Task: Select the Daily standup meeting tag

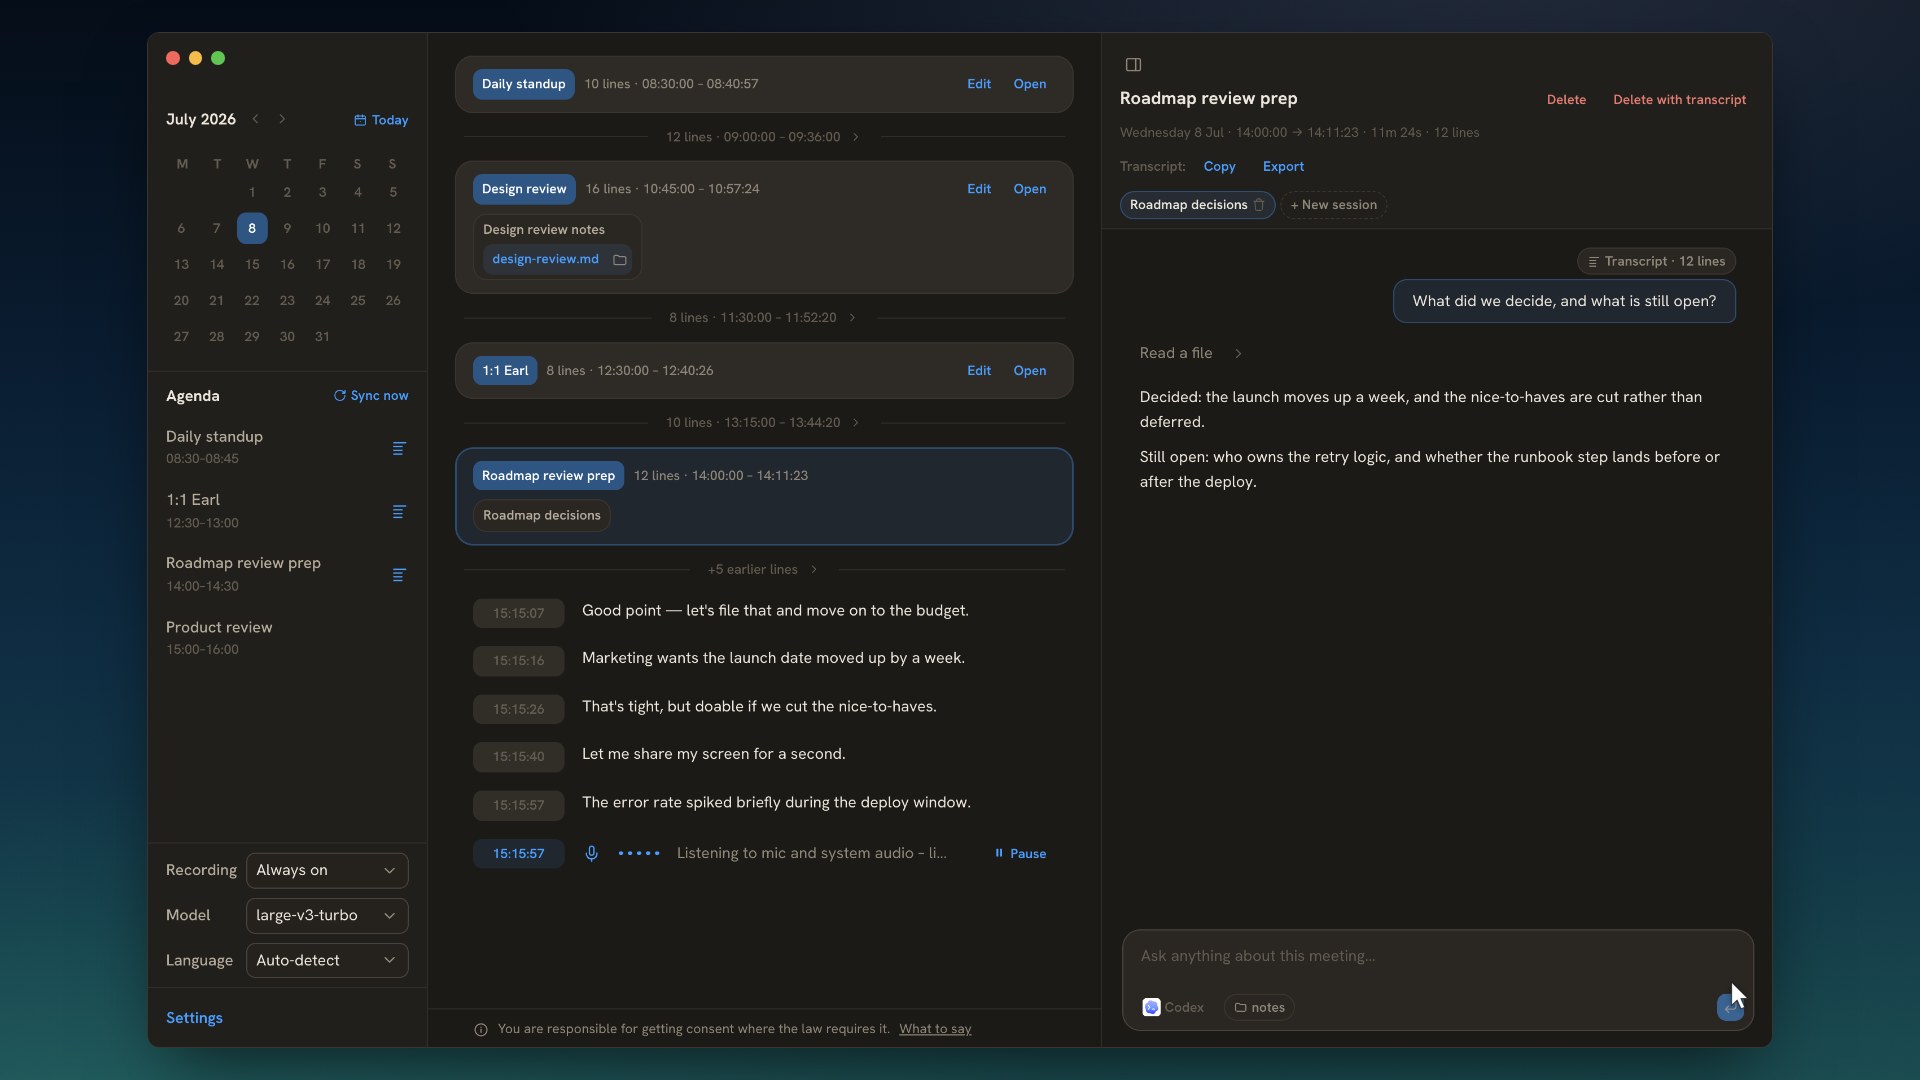Action: 523,84
